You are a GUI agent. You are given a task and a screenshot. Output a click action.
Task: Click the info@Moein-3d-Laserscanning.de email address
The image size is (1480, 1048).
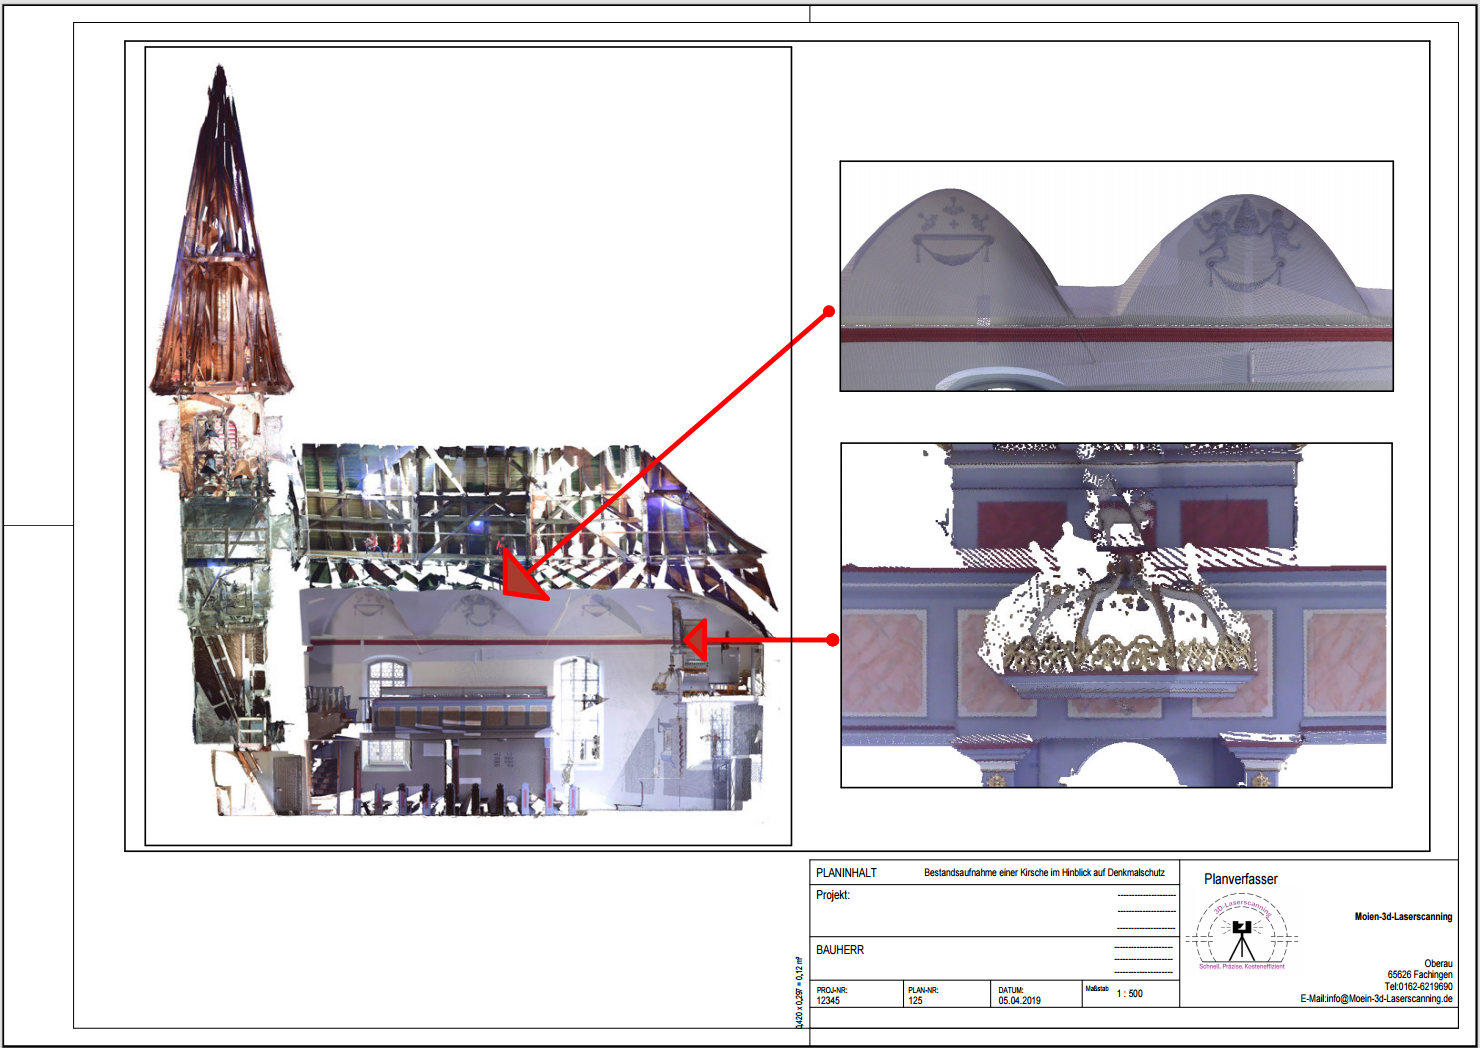1389,999
